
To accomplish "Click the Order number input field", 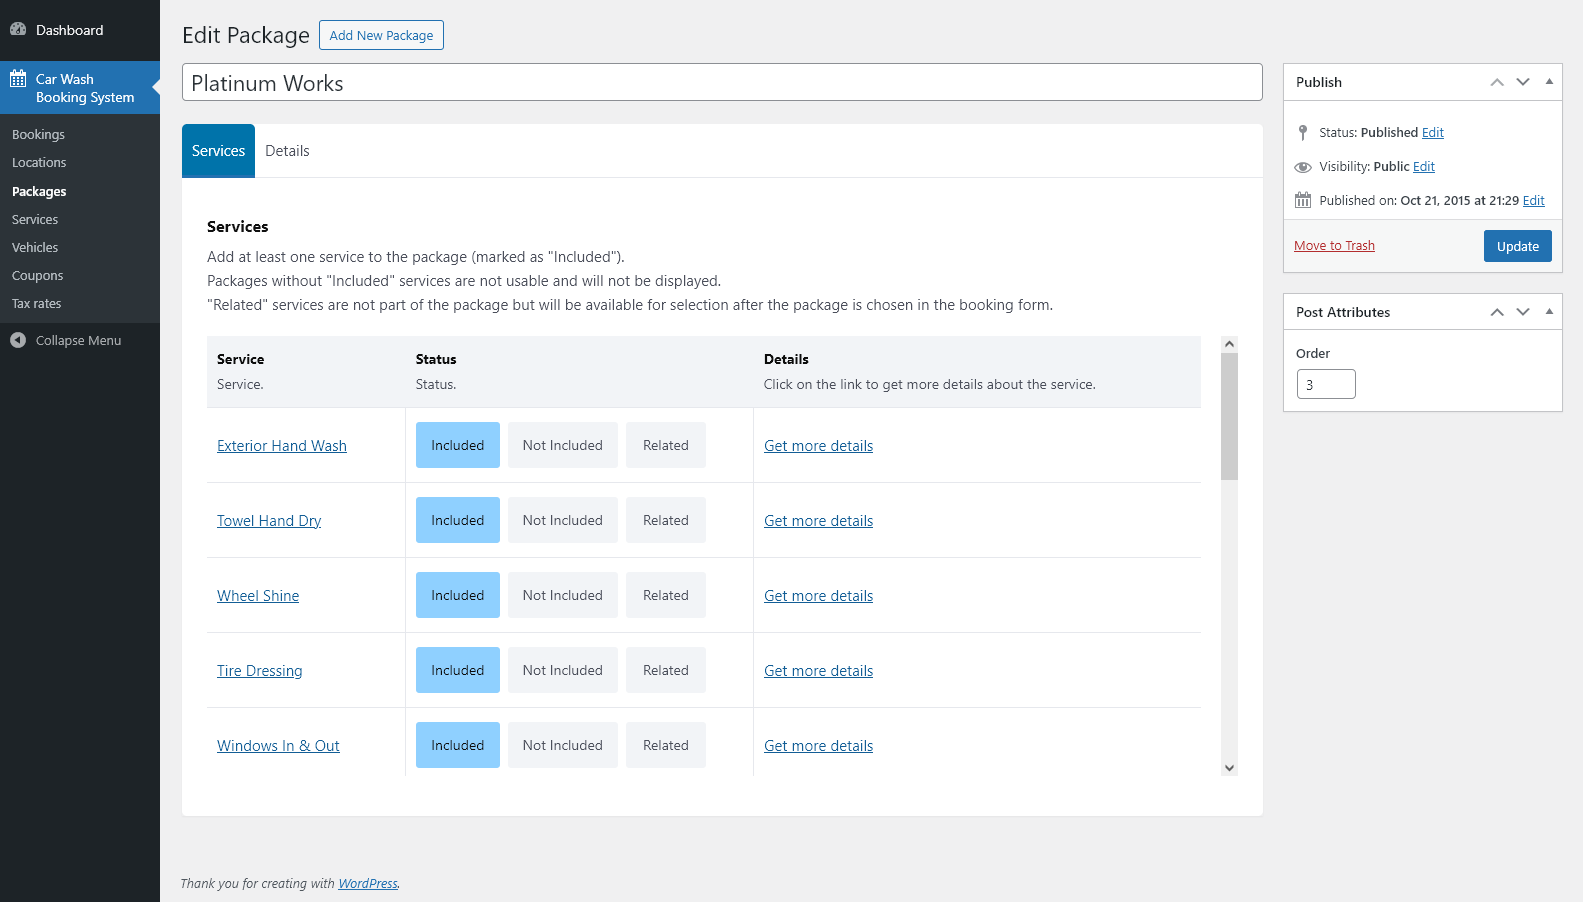I will (1326, 385).
